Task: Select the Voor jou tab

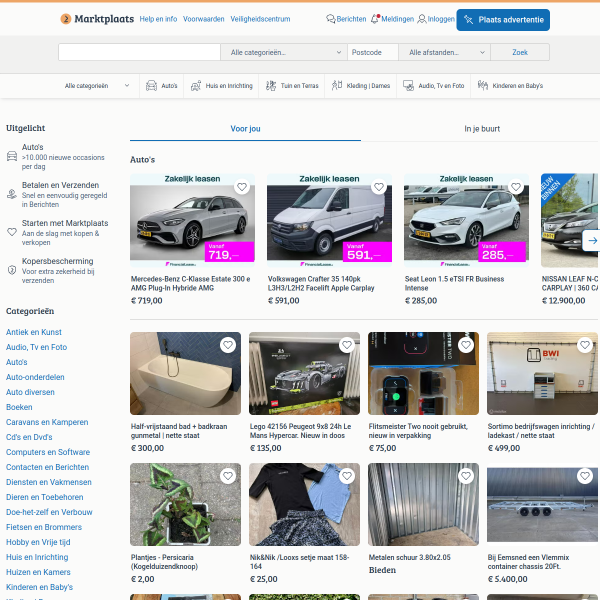Action: point(245,129)
